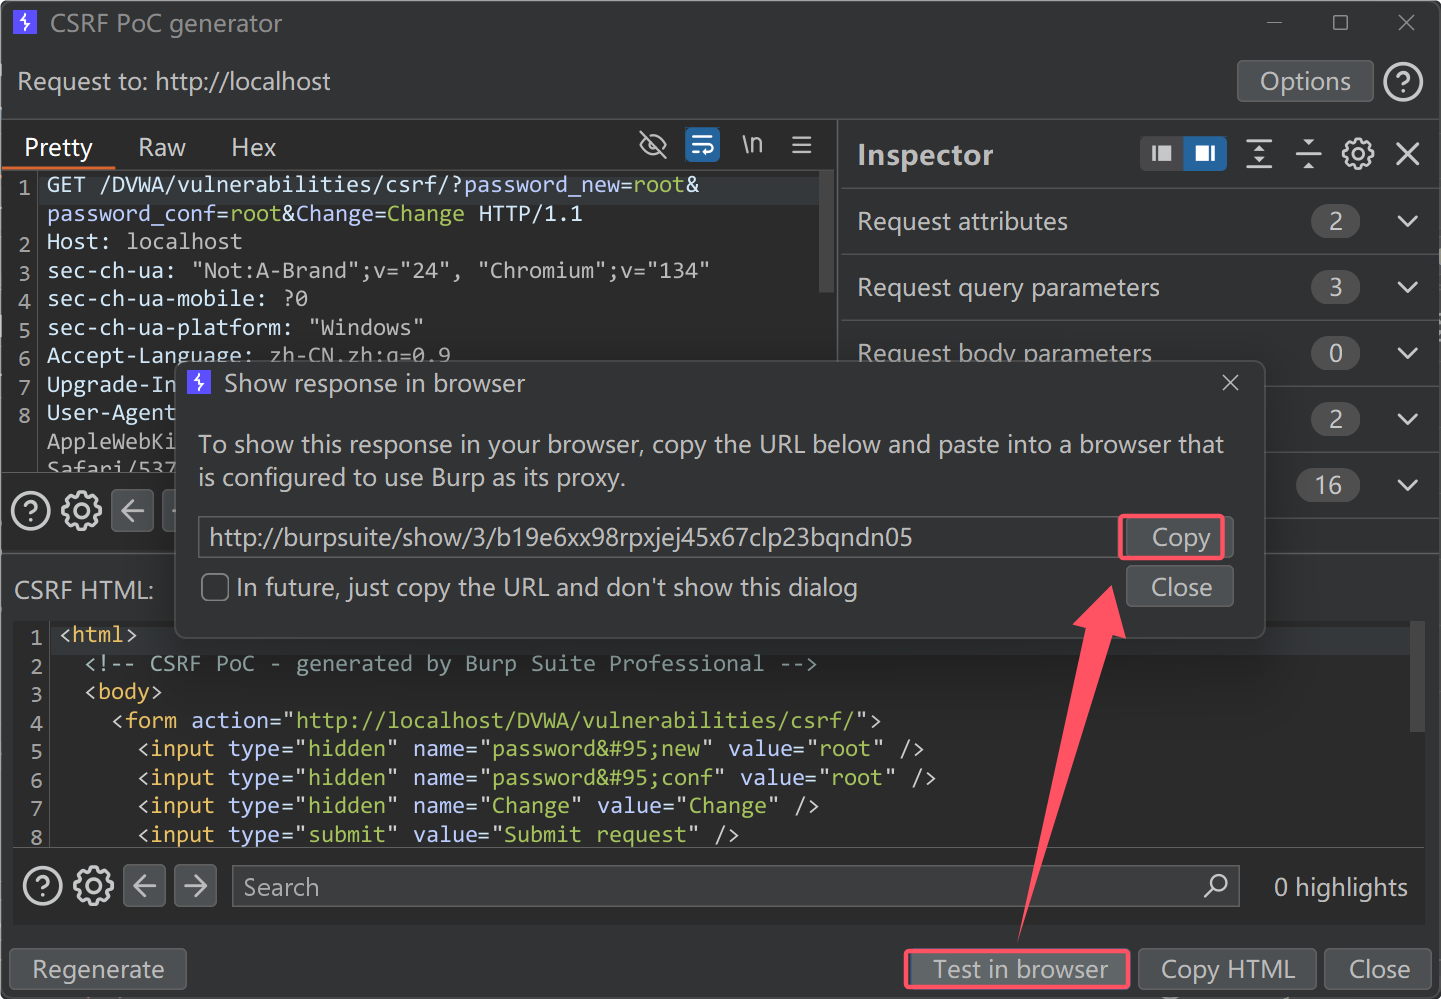
Task: Expand all Inspector sections icon
Action: (1259, 154)
